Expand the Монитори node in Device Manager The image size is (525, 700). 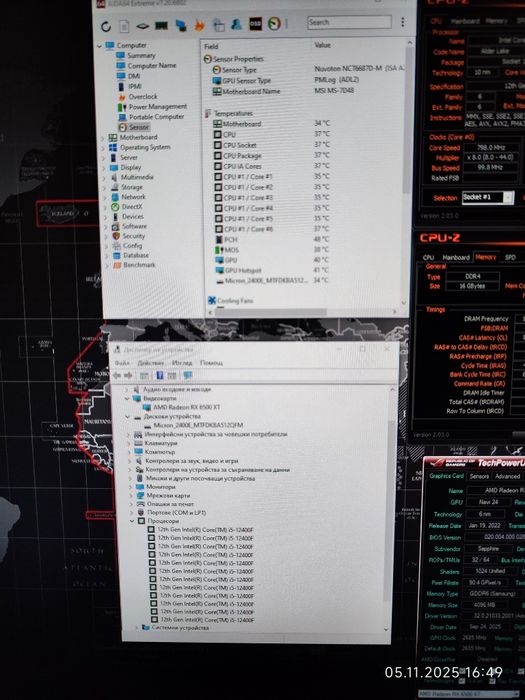tap(130, 487)
